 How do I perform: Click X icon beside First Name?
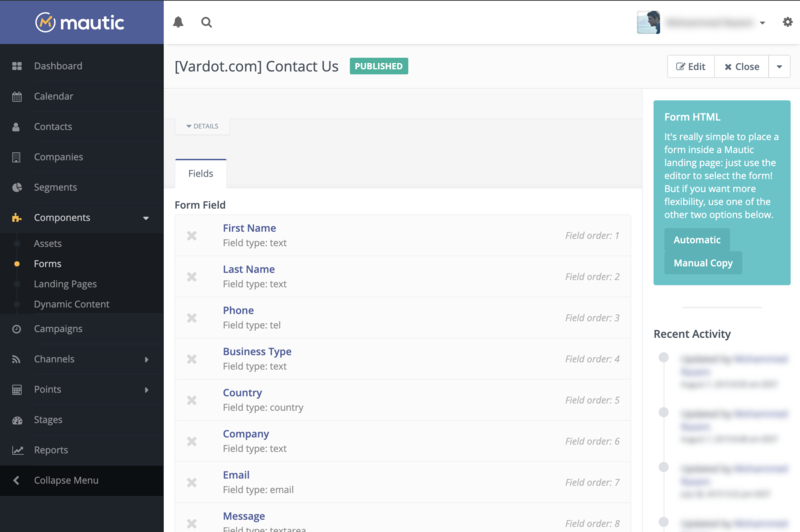coord(192,236)
